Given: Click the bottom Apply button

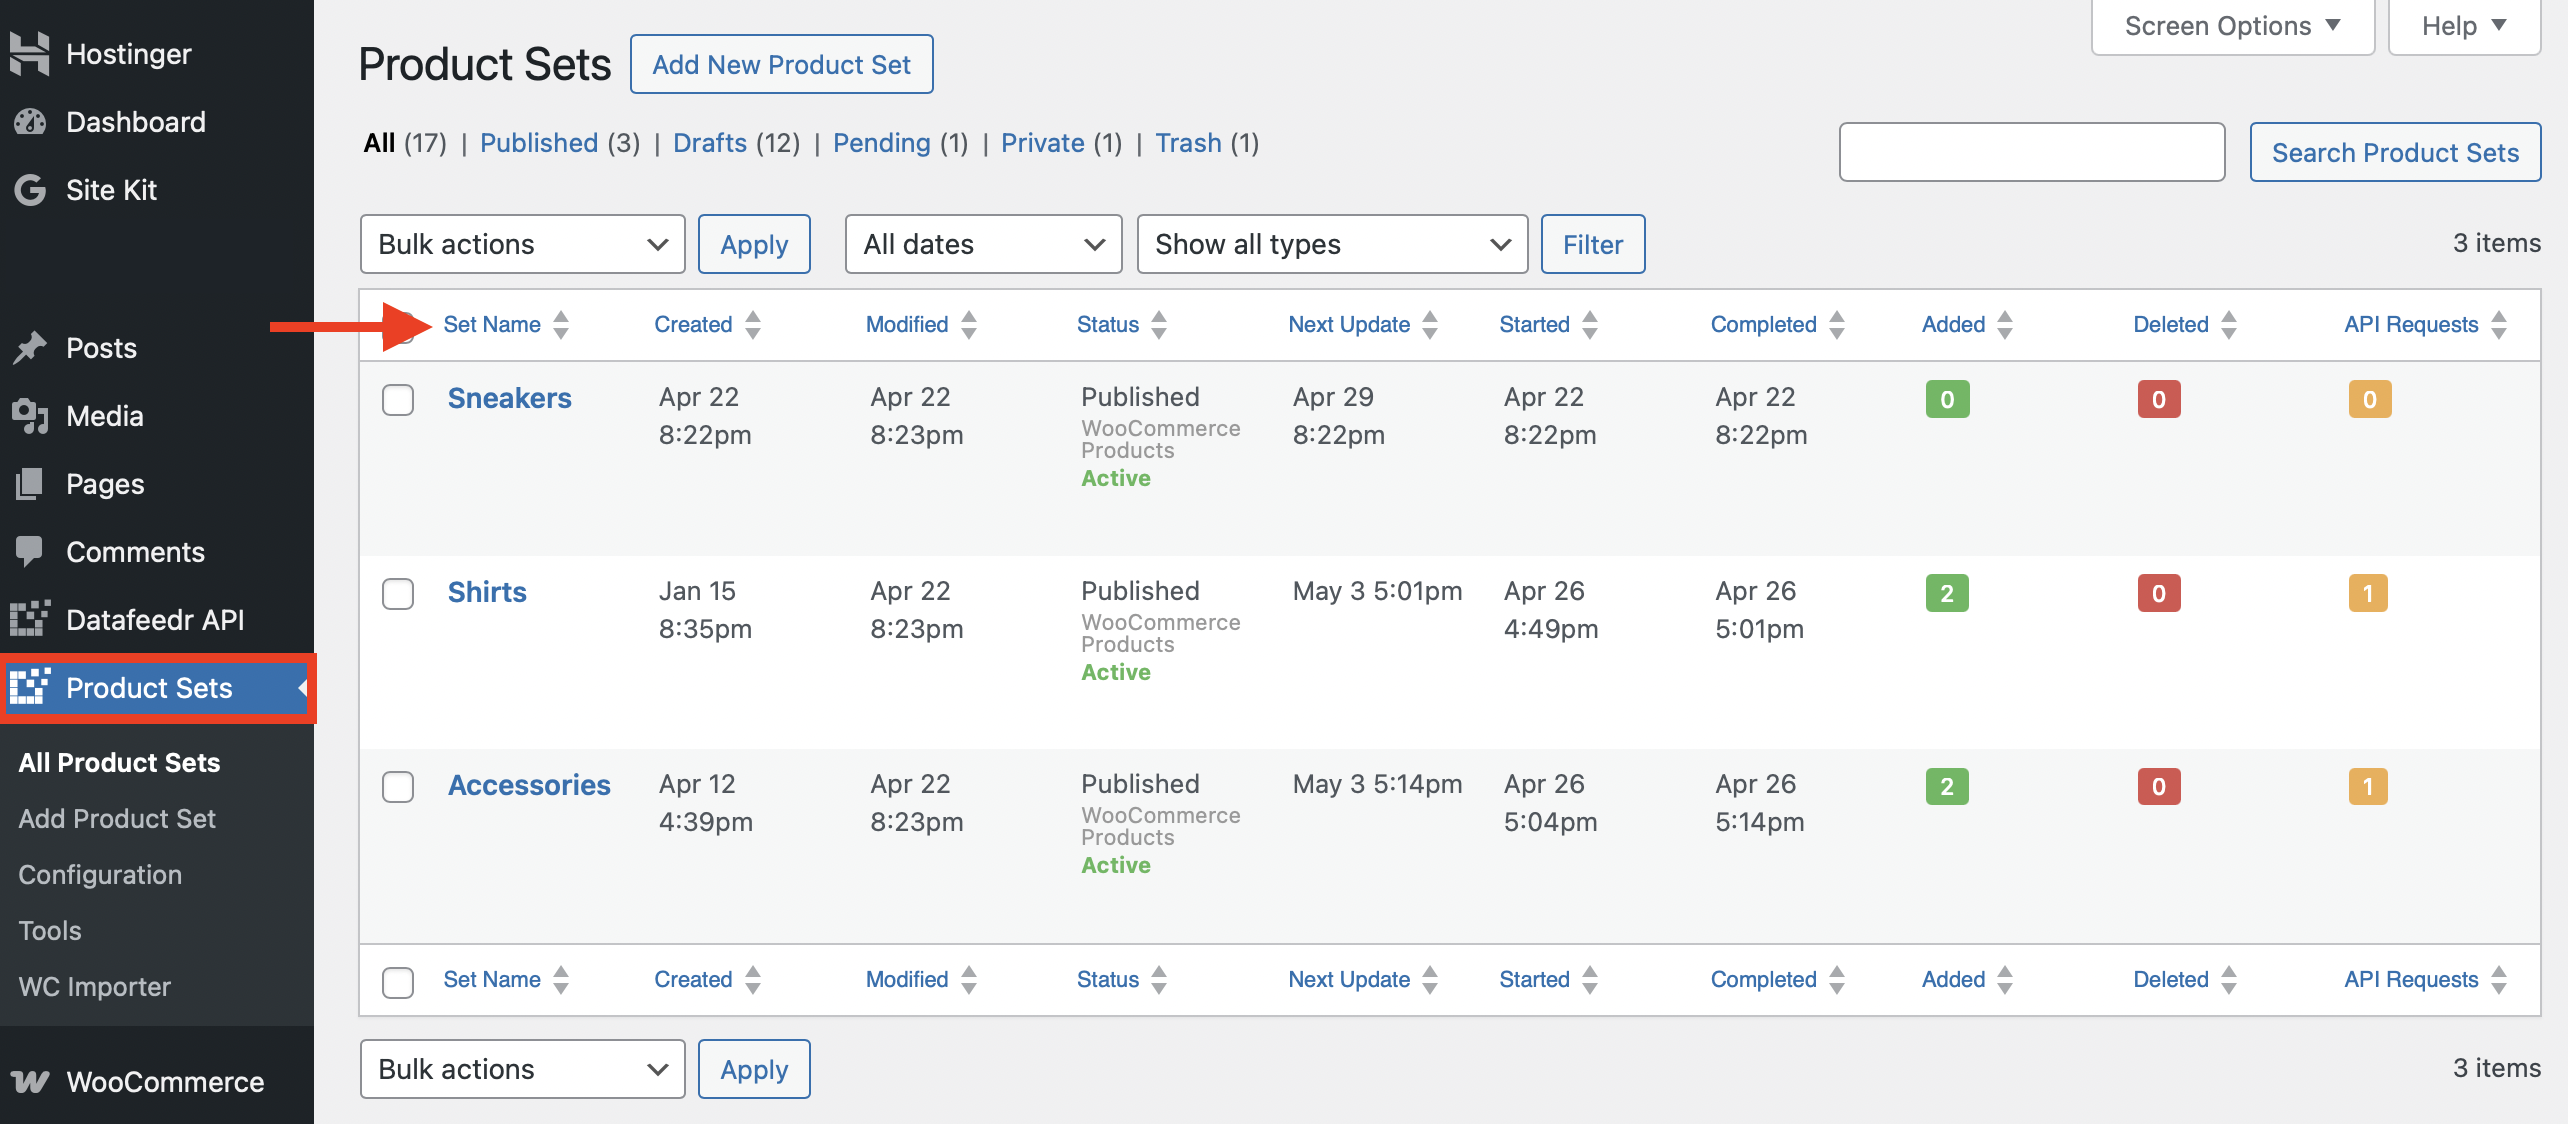Looking at the screenshot, I should pyautogui.click(x=754, y=1069).
